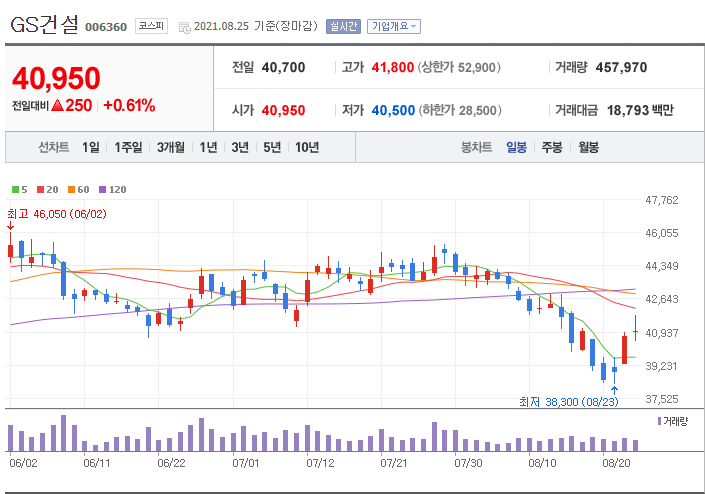
Task: Click the 하한가 28,500 text
Action: [x=460, y=110]
